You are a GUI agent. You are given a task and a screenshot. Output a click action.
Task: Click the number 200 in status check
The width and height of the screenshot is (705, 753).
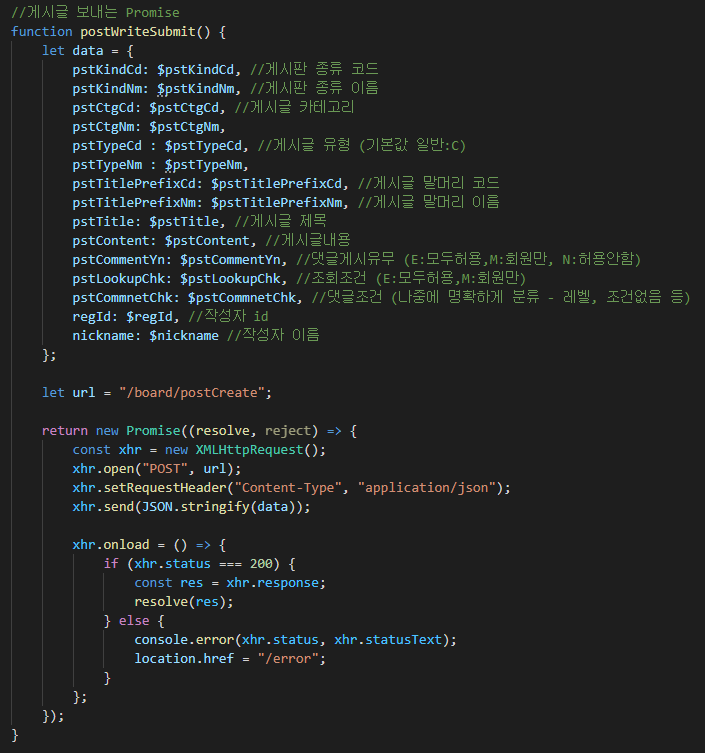261,564
